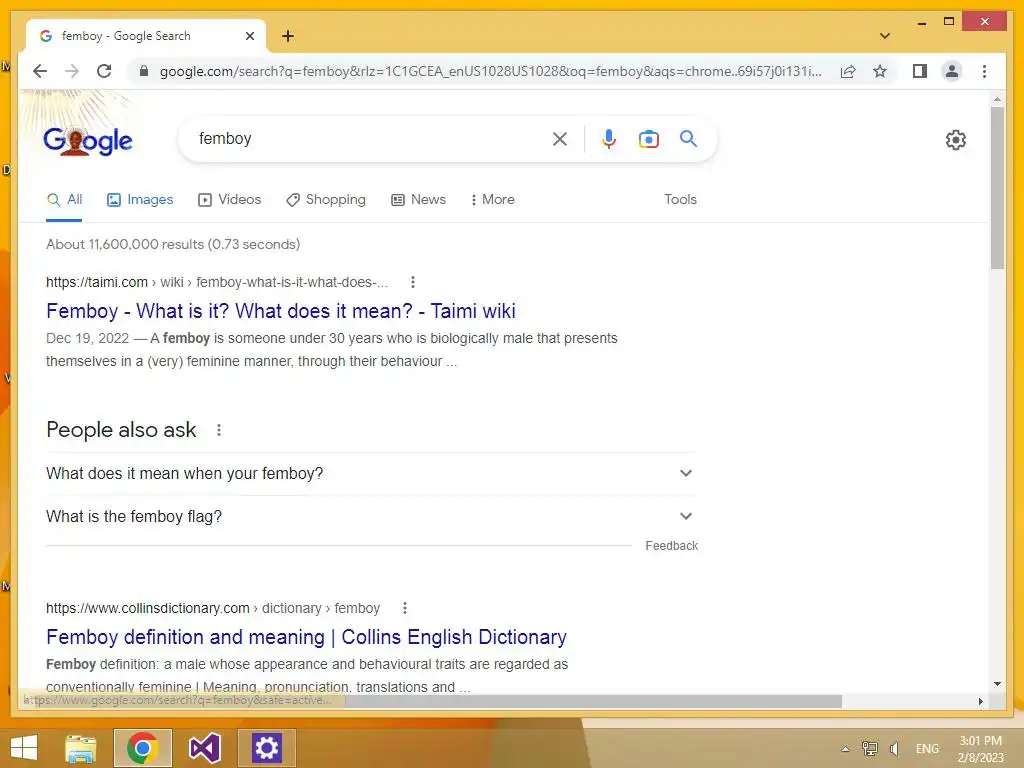This screenshot has width=1024, height=768.
Task: Switch to News results
Action: pos(419,200)
